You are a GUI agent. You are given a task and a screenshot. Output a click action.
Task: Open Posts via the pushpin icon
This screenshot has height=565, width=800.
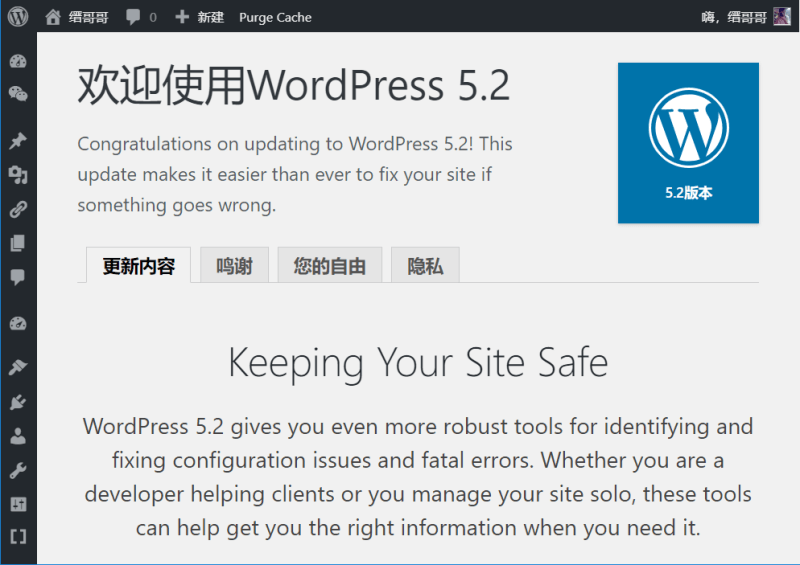[x=17, y=142]
